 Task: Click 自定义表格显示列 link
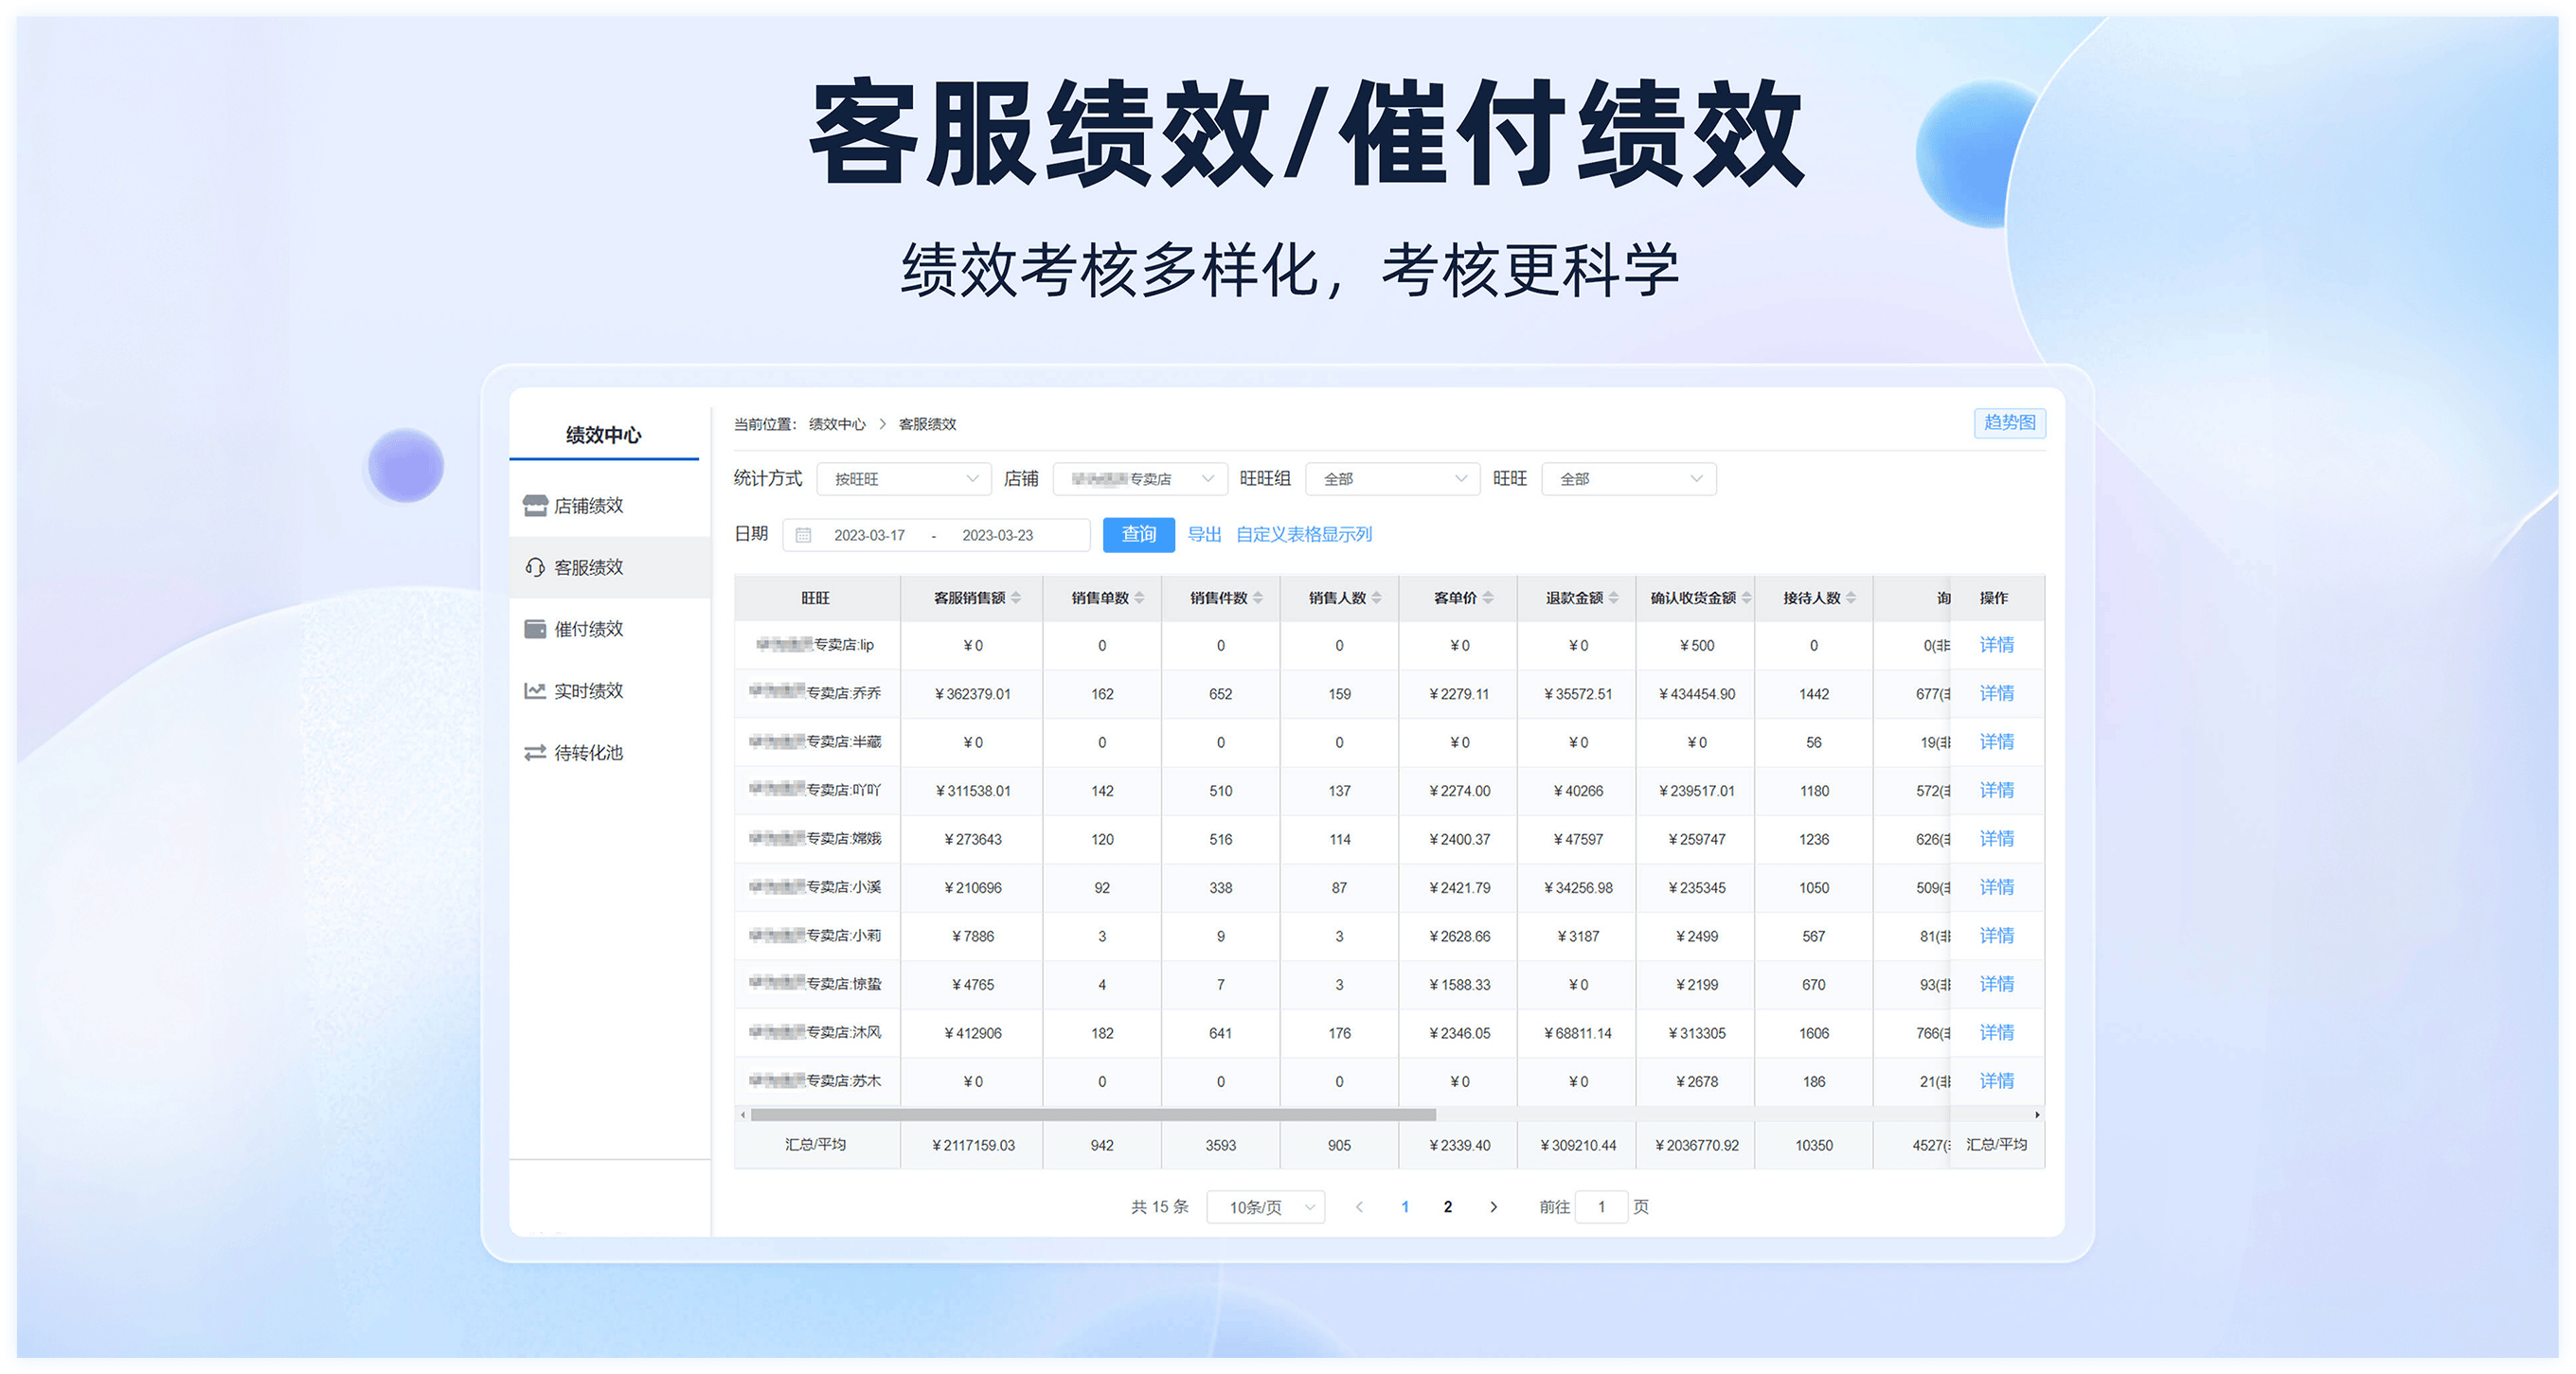(x=1304, y=535)
